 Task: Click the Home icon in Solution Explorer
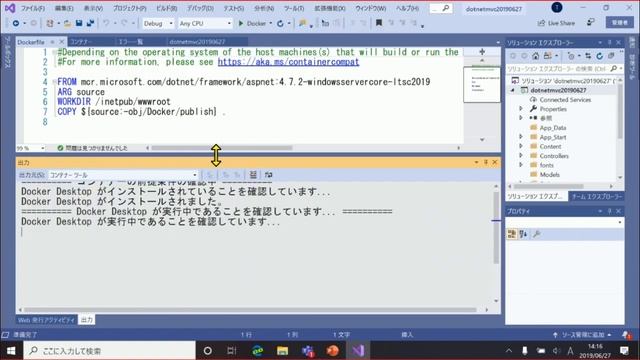click(x=536, y=56)
